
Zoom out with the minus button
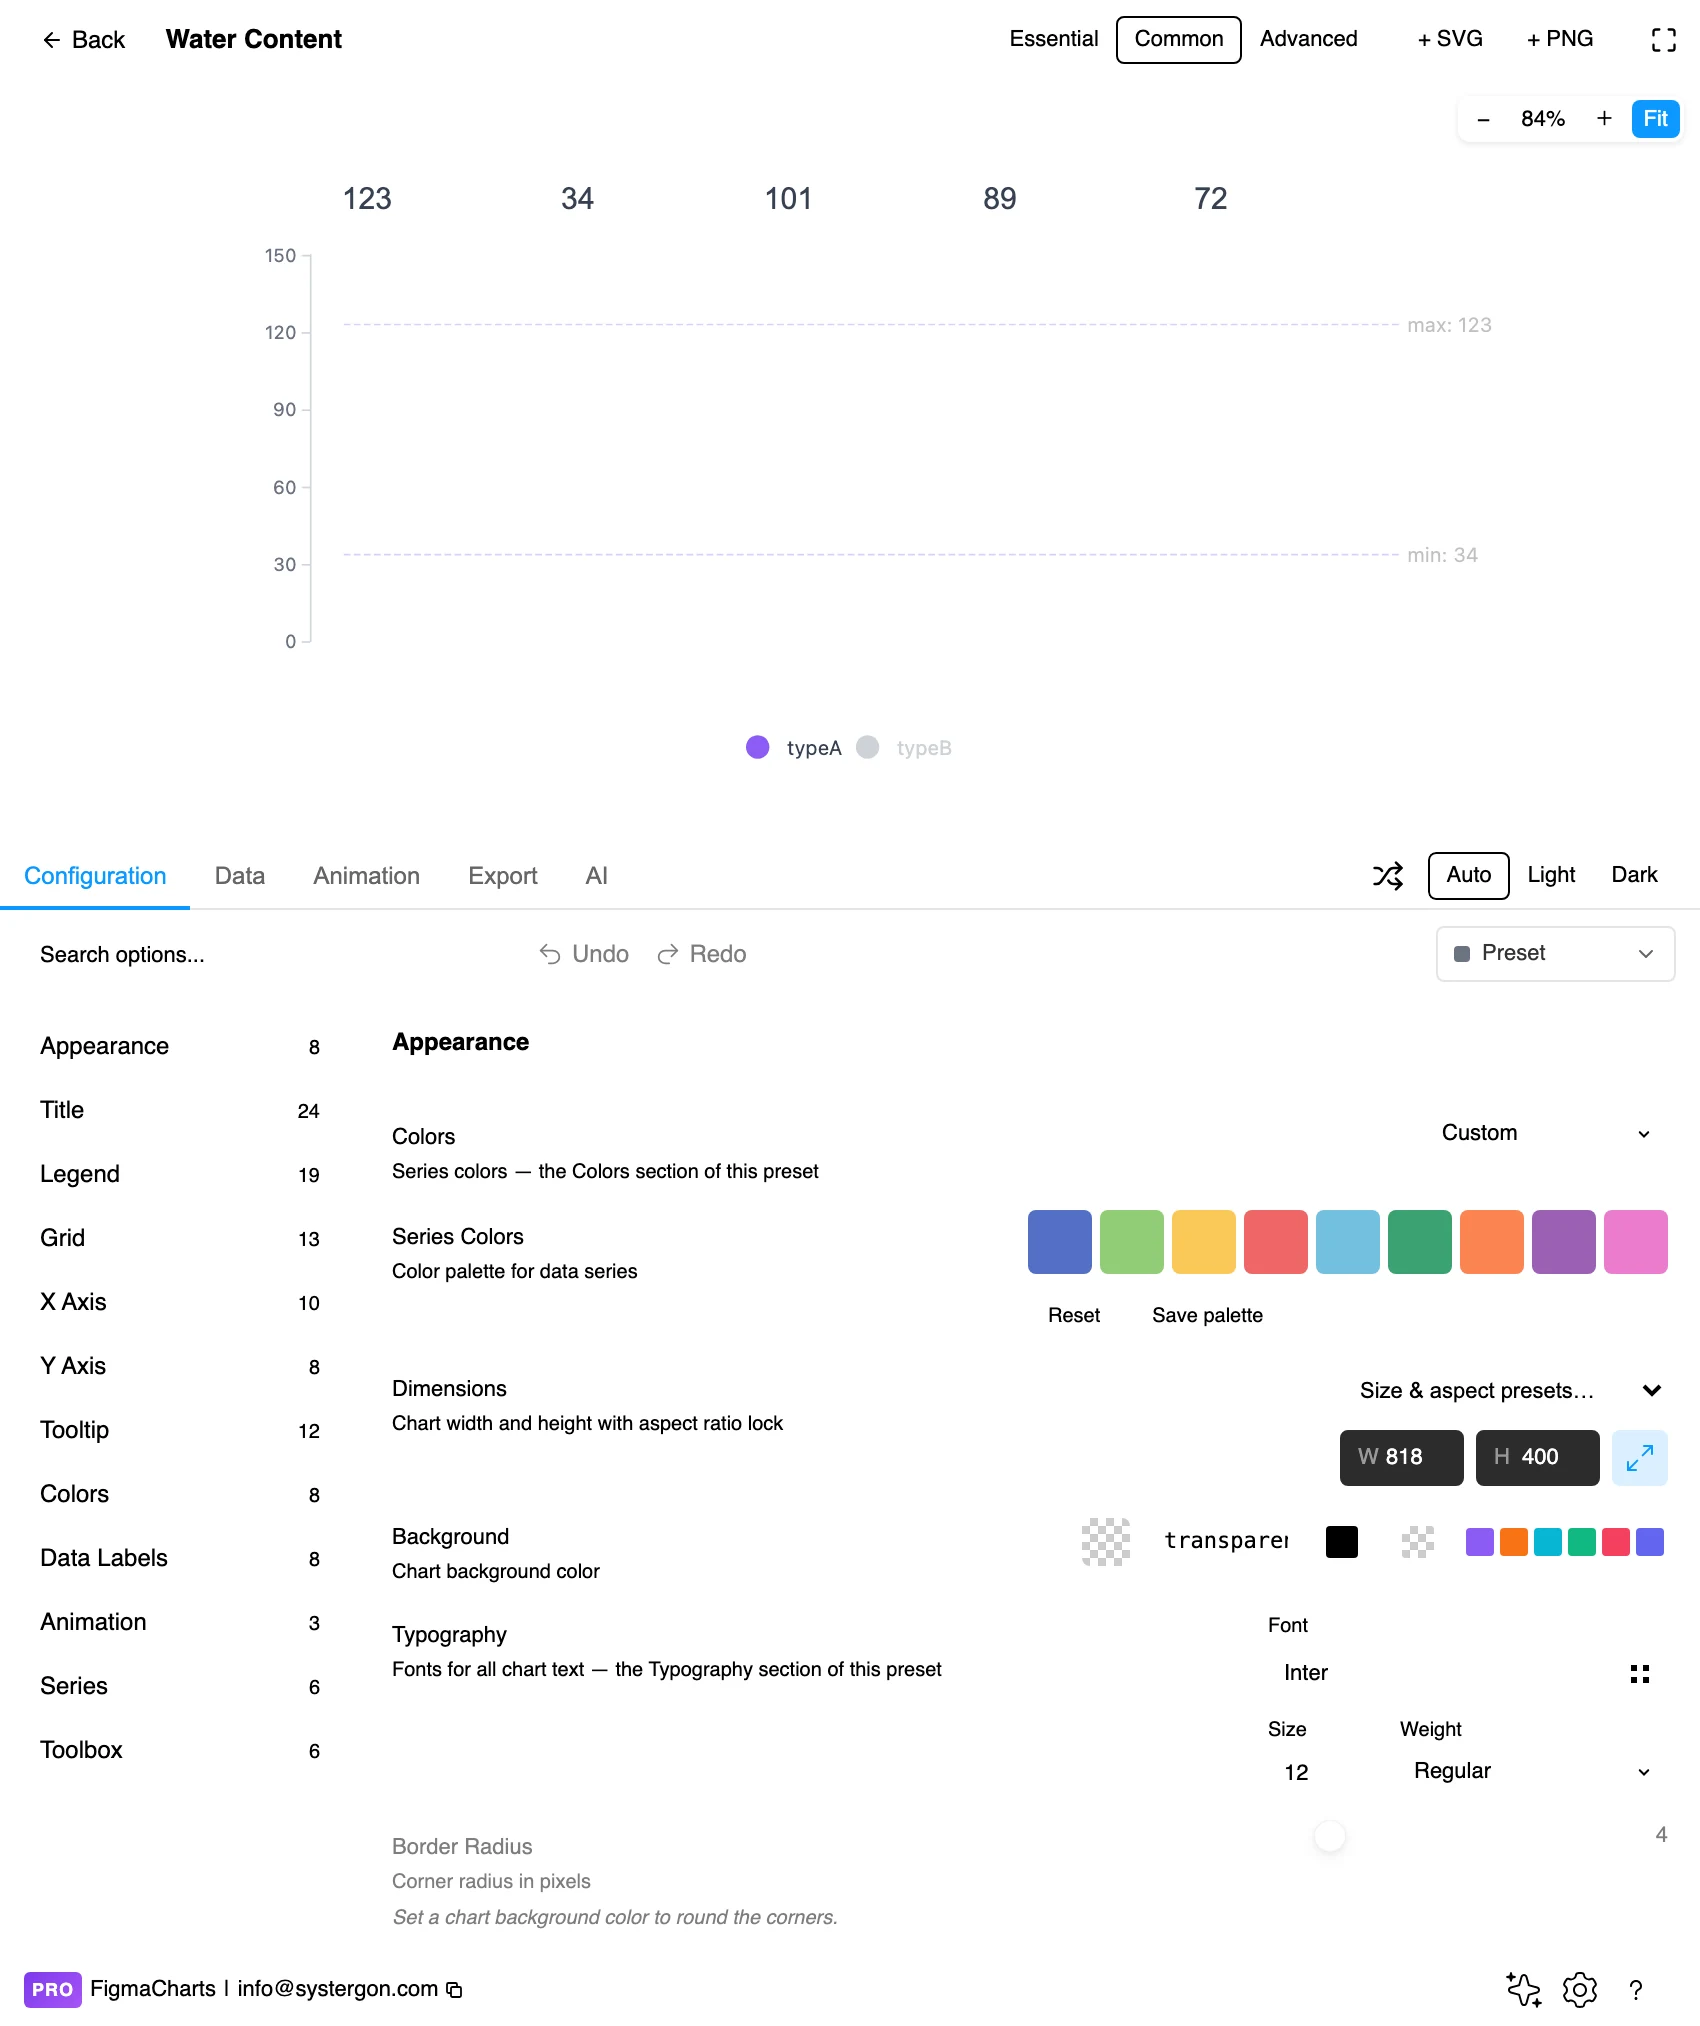click(1483, 119)
